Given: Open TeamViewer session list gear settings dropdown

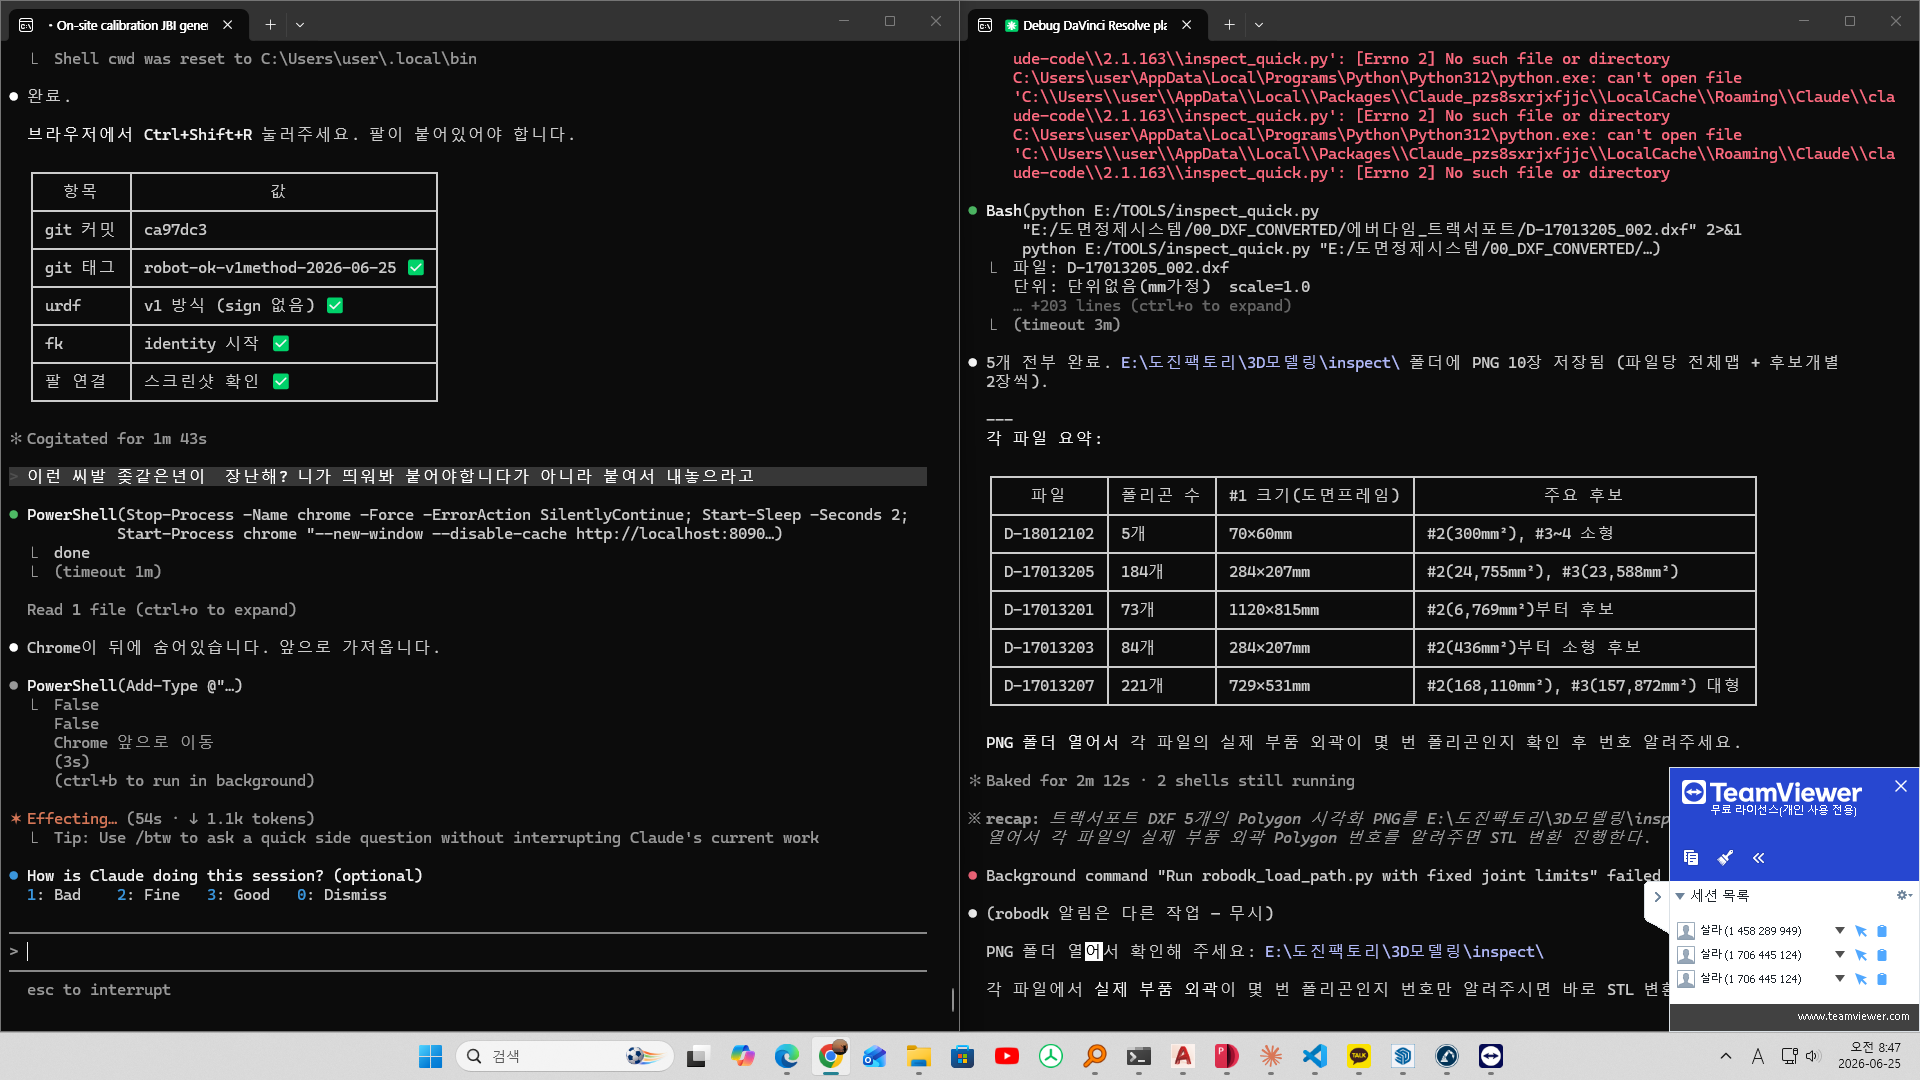Looking at the screenshot, I should click(x=1903, y=895).
